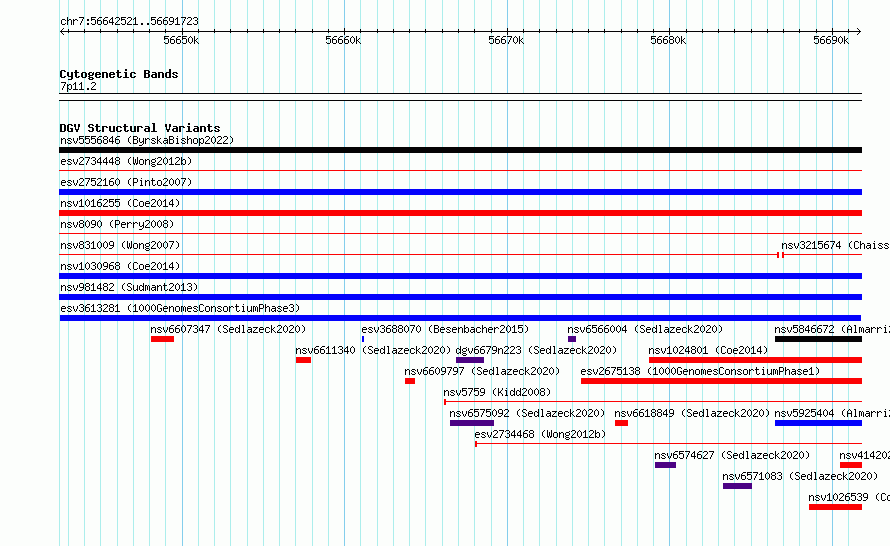
Task: Click the blue bar under nsv5925404
Action: tap(818, 423)
